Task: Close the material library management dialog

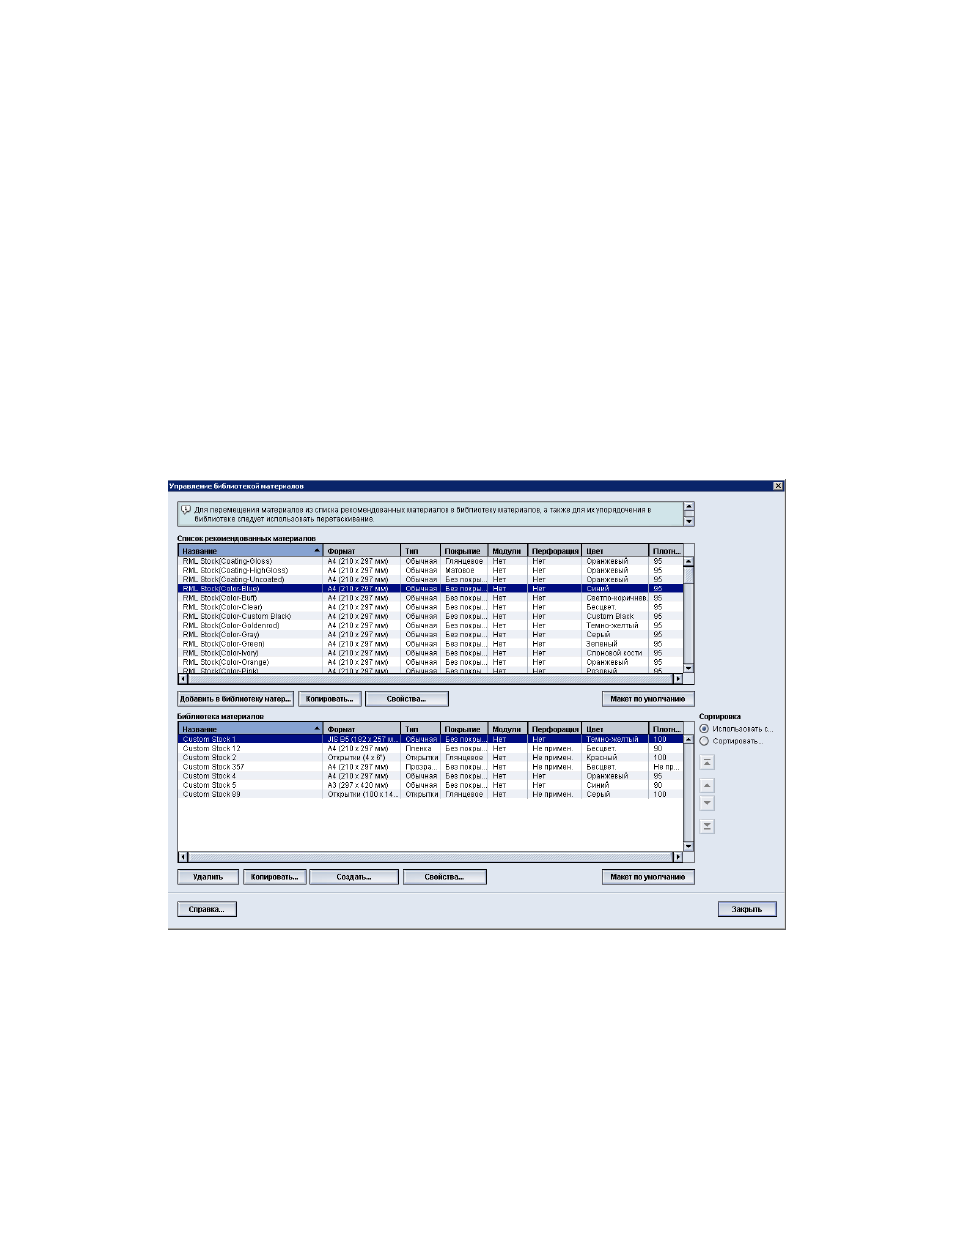Action: coord(778,486)
